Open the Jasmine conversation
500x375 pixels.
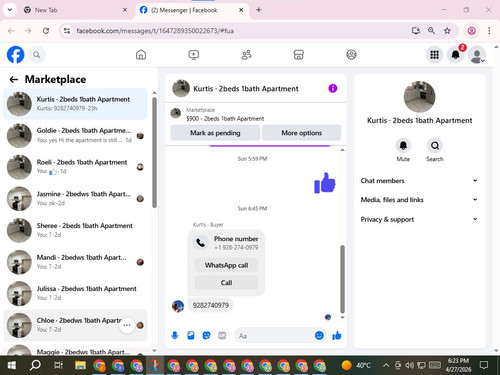tap(75, 198)
